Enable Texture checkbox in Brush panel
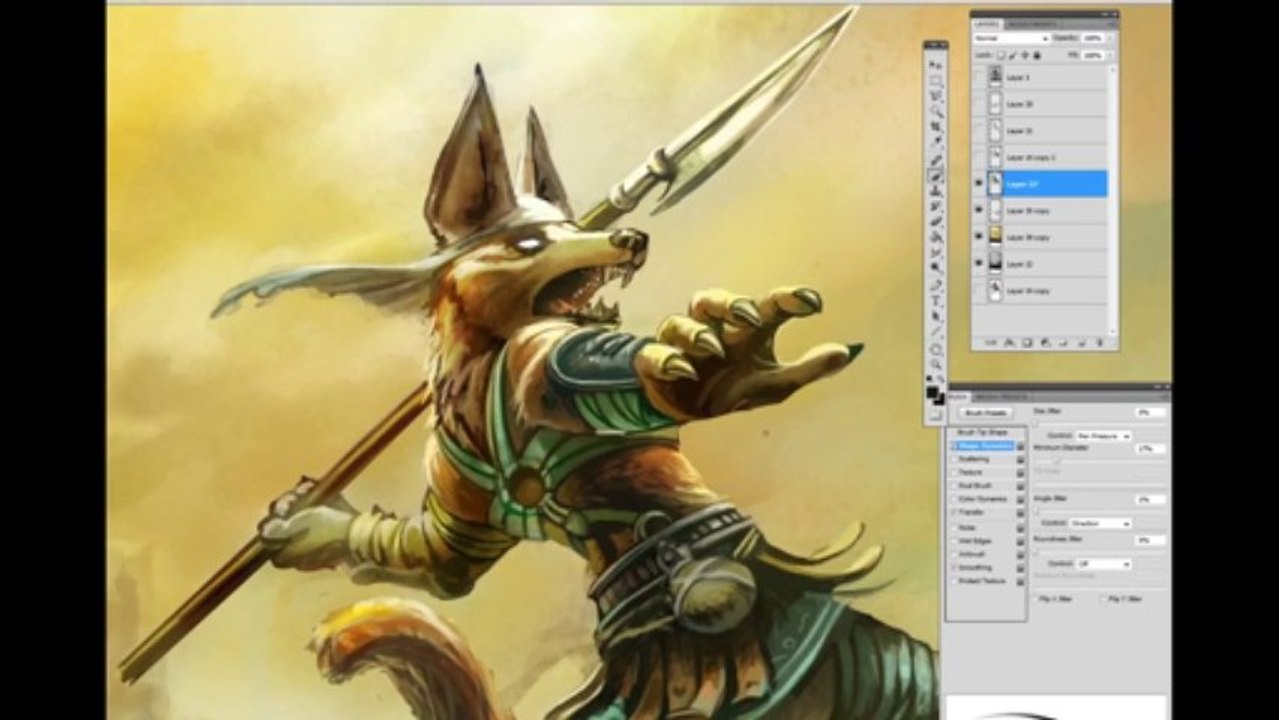1279x720 pixels. 953,473
